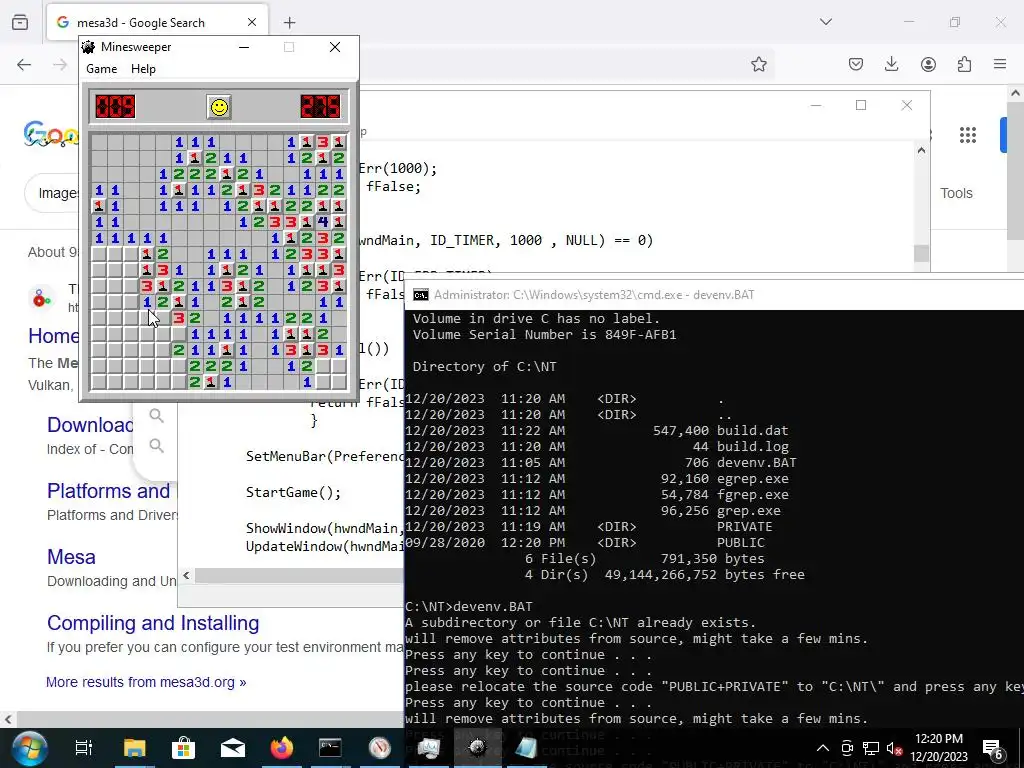Image resolution: width=1024 pixels, height=768 pixels.
Task: Click the code editor vertical scrollbar up arrow
Action: pyautogui.click(x=921, y=151)
